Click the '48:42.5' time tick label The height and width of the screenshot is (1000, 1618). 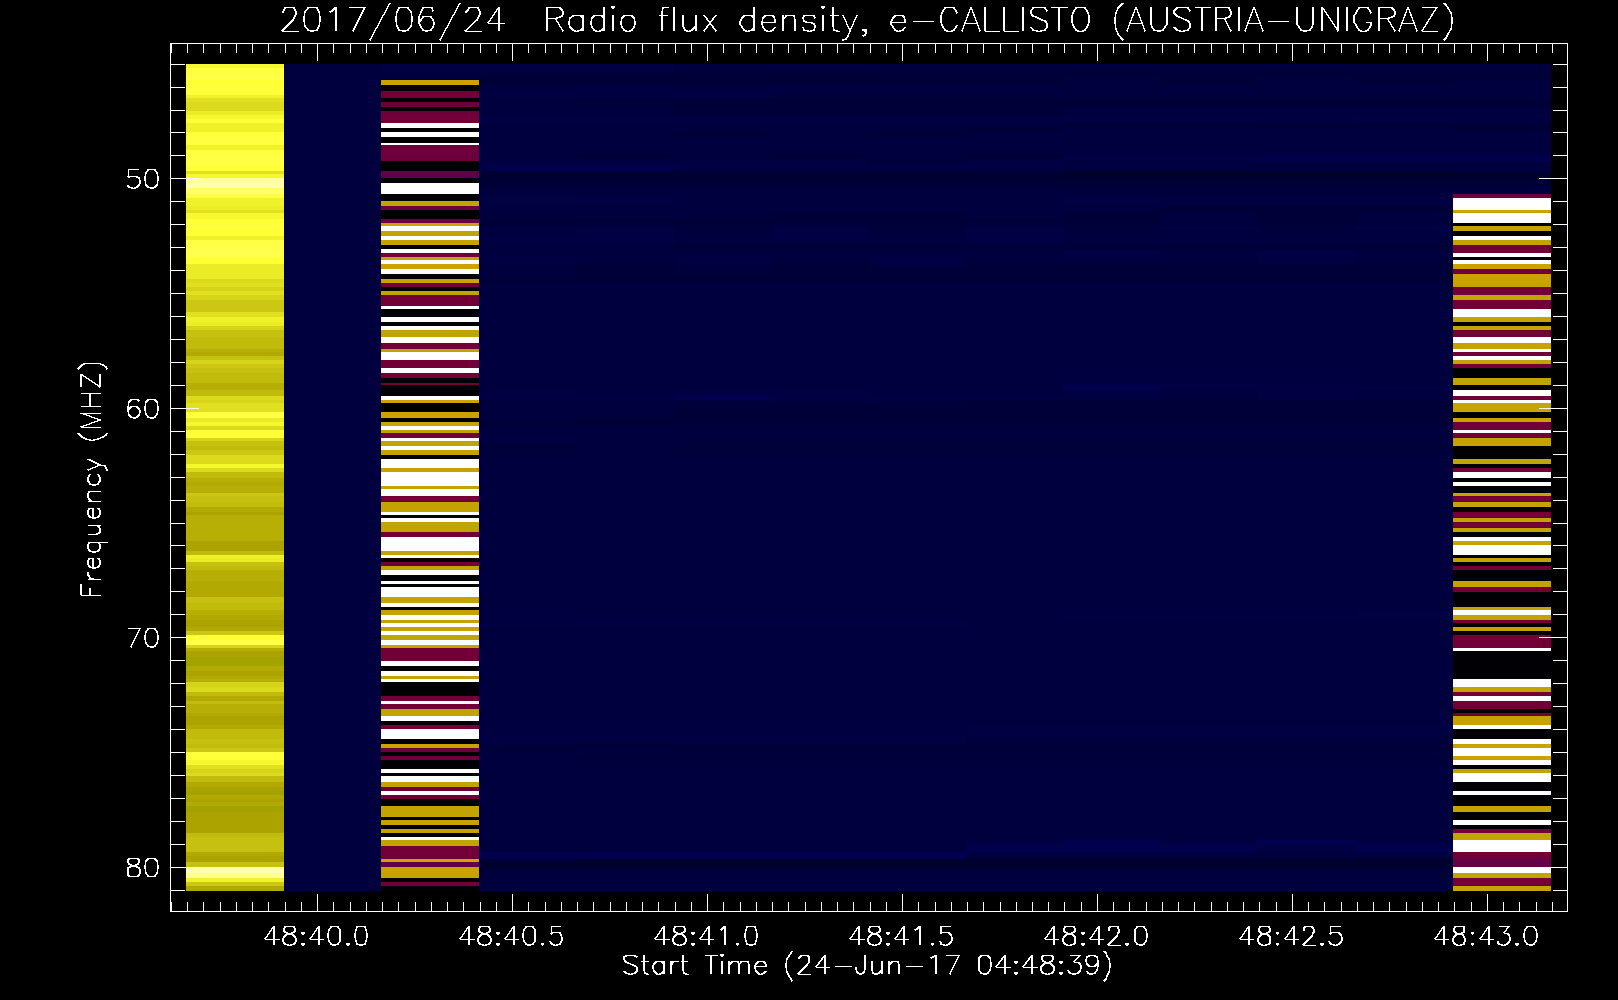1292,936
